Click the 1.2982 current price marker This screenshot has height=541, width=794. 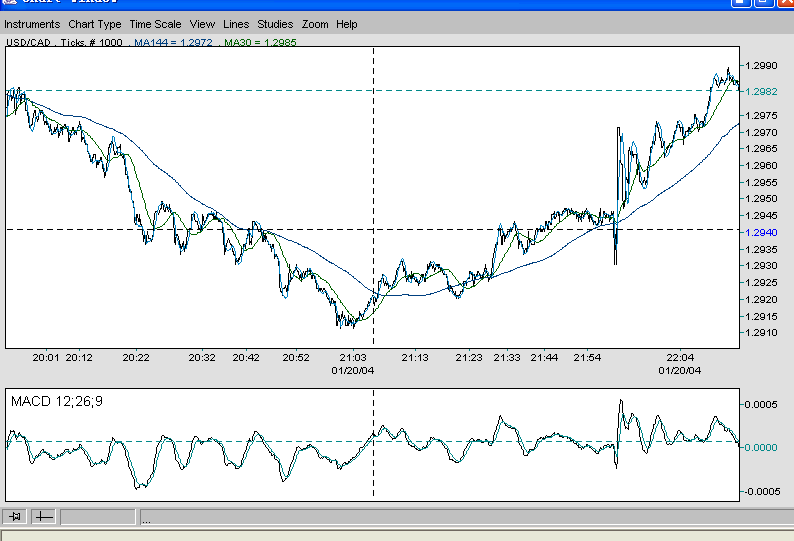point(761,92)
